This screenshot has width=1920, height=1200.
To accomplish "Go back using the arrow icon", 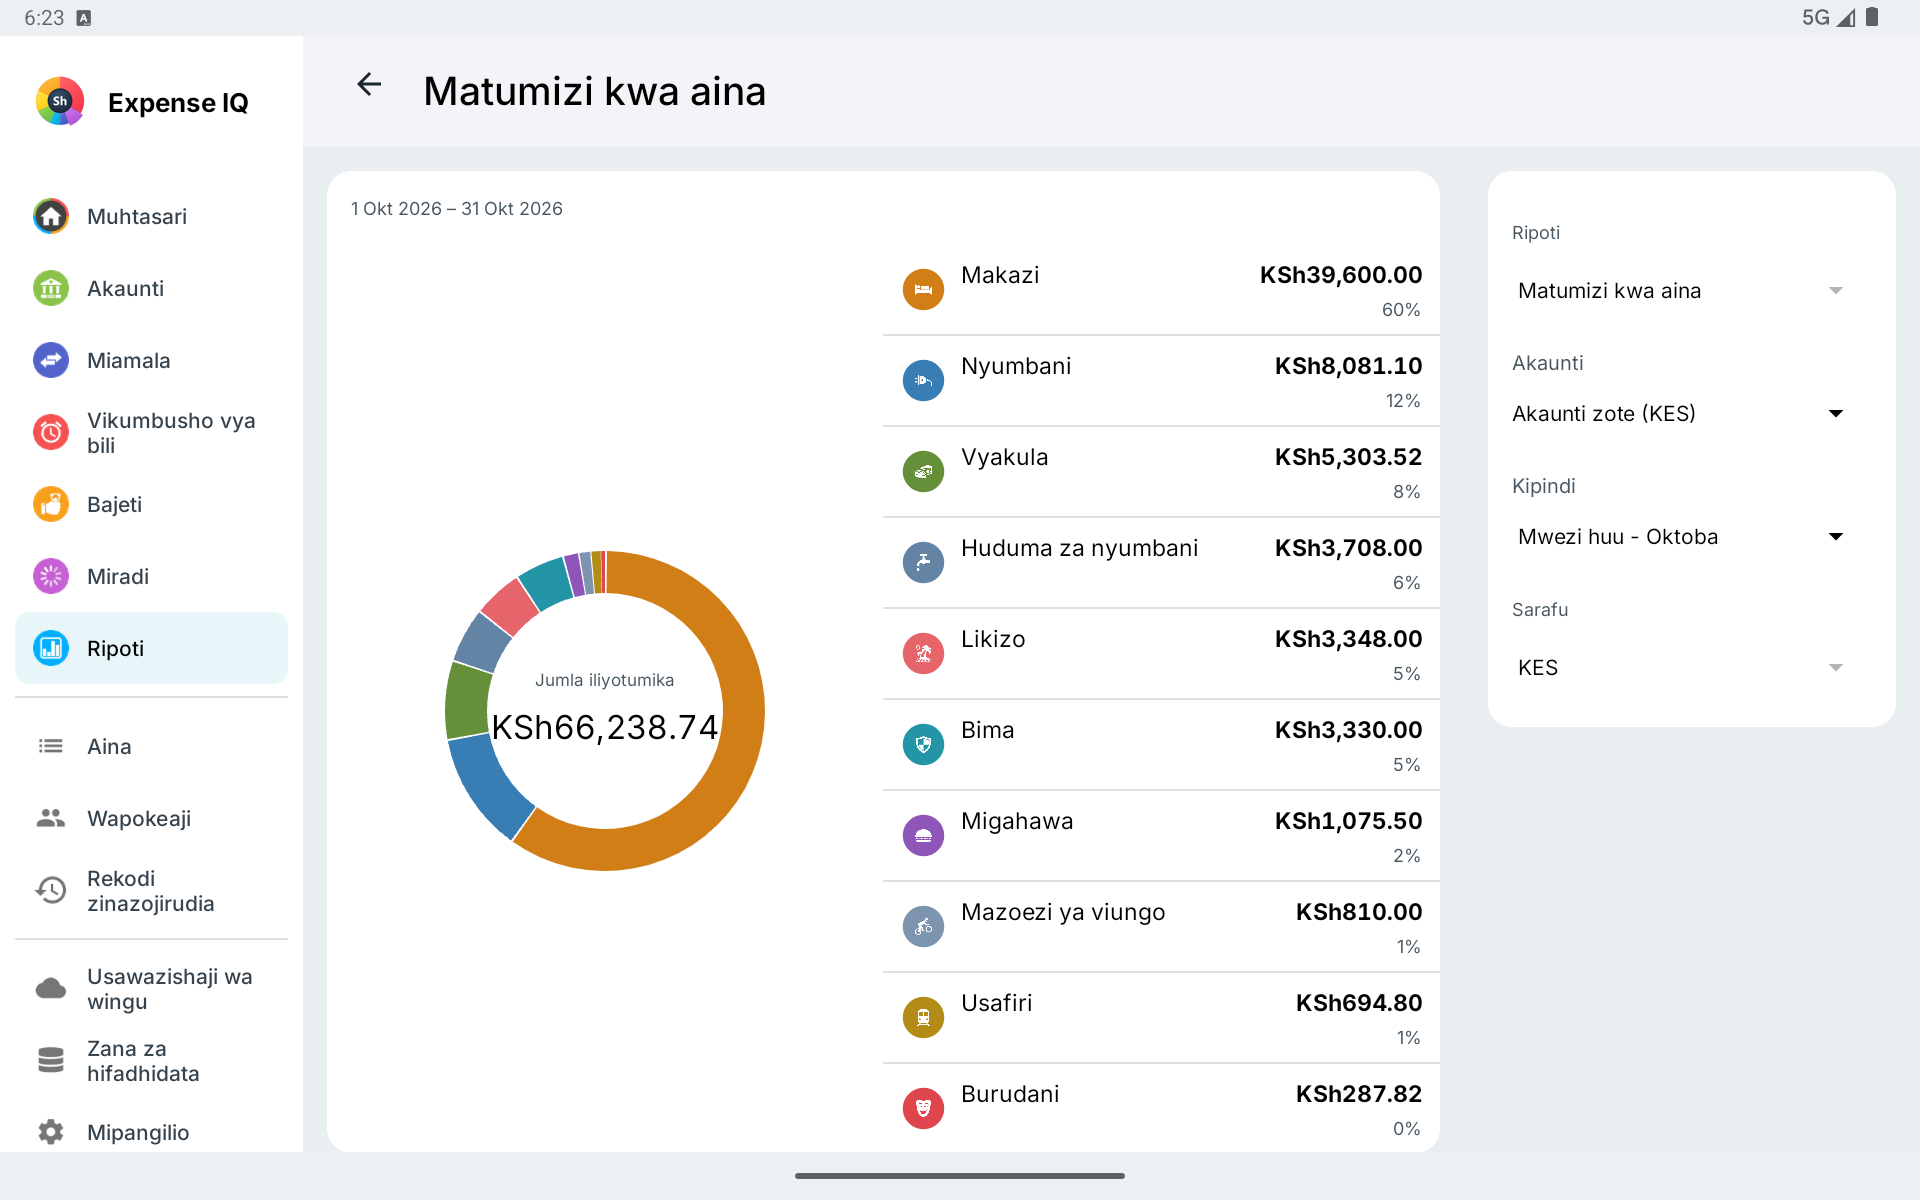I will pos(369,85).
